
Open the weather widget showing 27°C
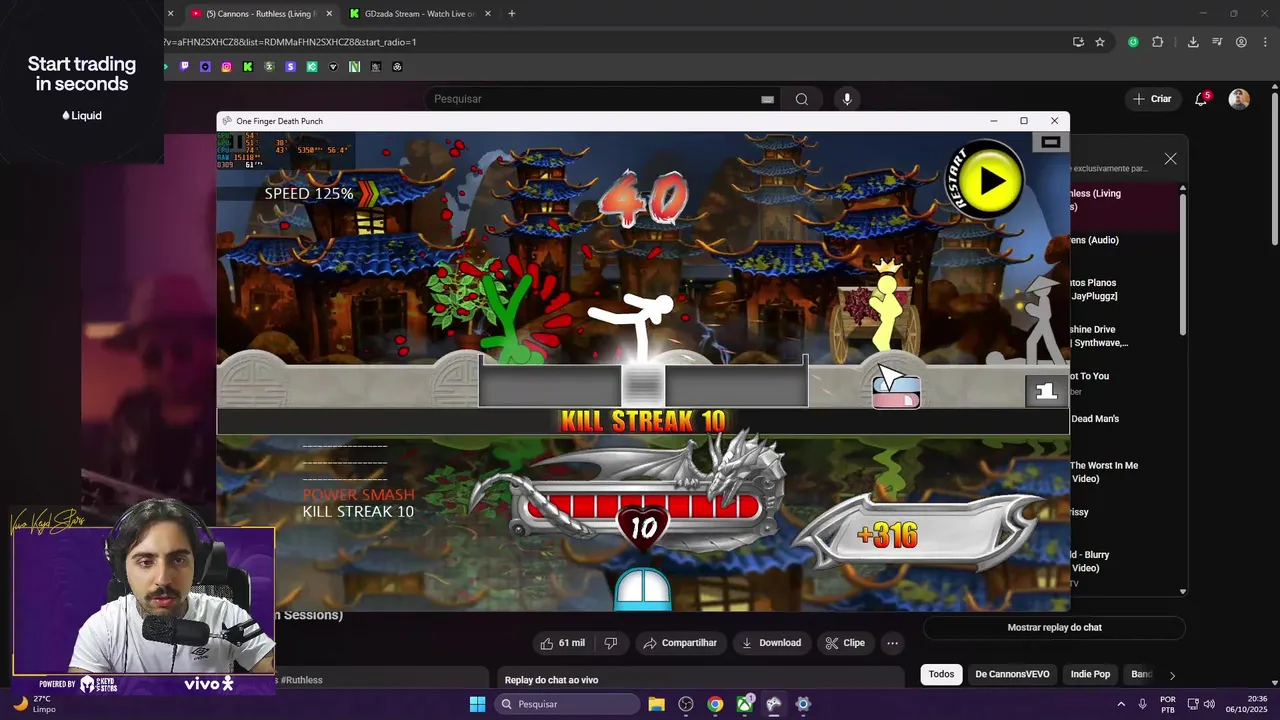pyautogui.click(x=34, y=704)
